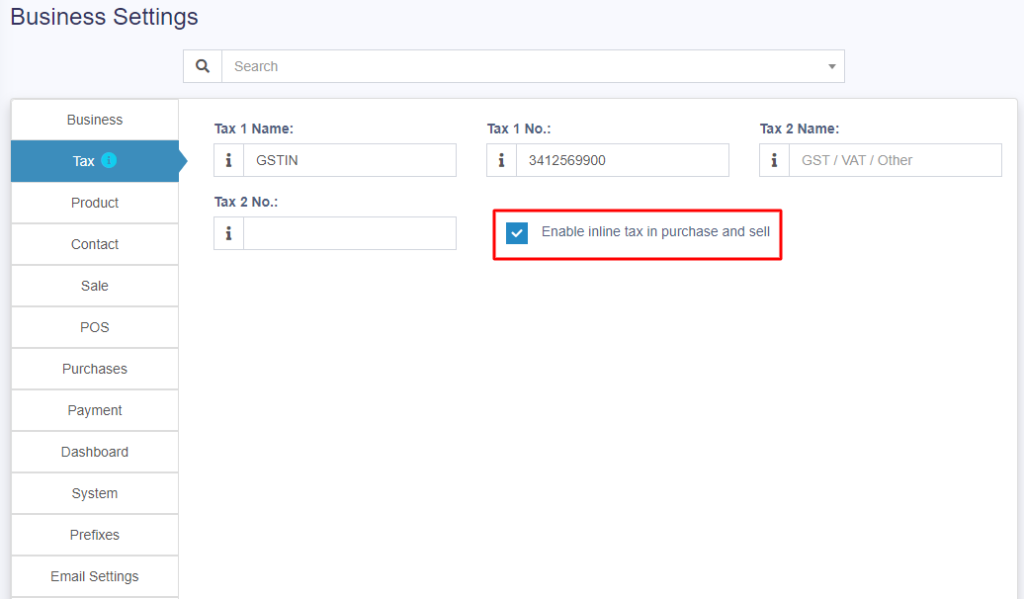Click info icon in Tax 2 No. field
This screenshot has height=599, width=1024.
229,233
